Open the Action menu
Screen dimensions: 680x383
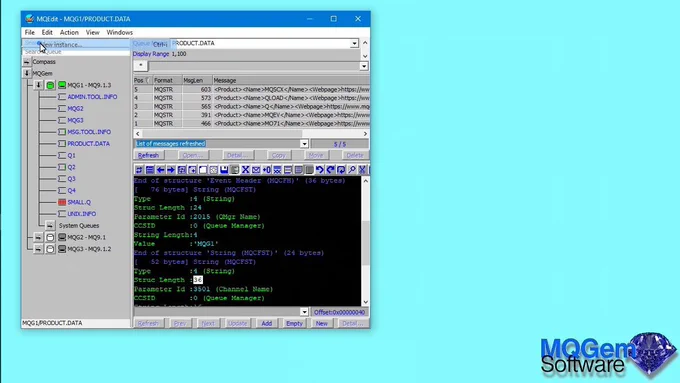pyautogui.click(x=69, y=33)
